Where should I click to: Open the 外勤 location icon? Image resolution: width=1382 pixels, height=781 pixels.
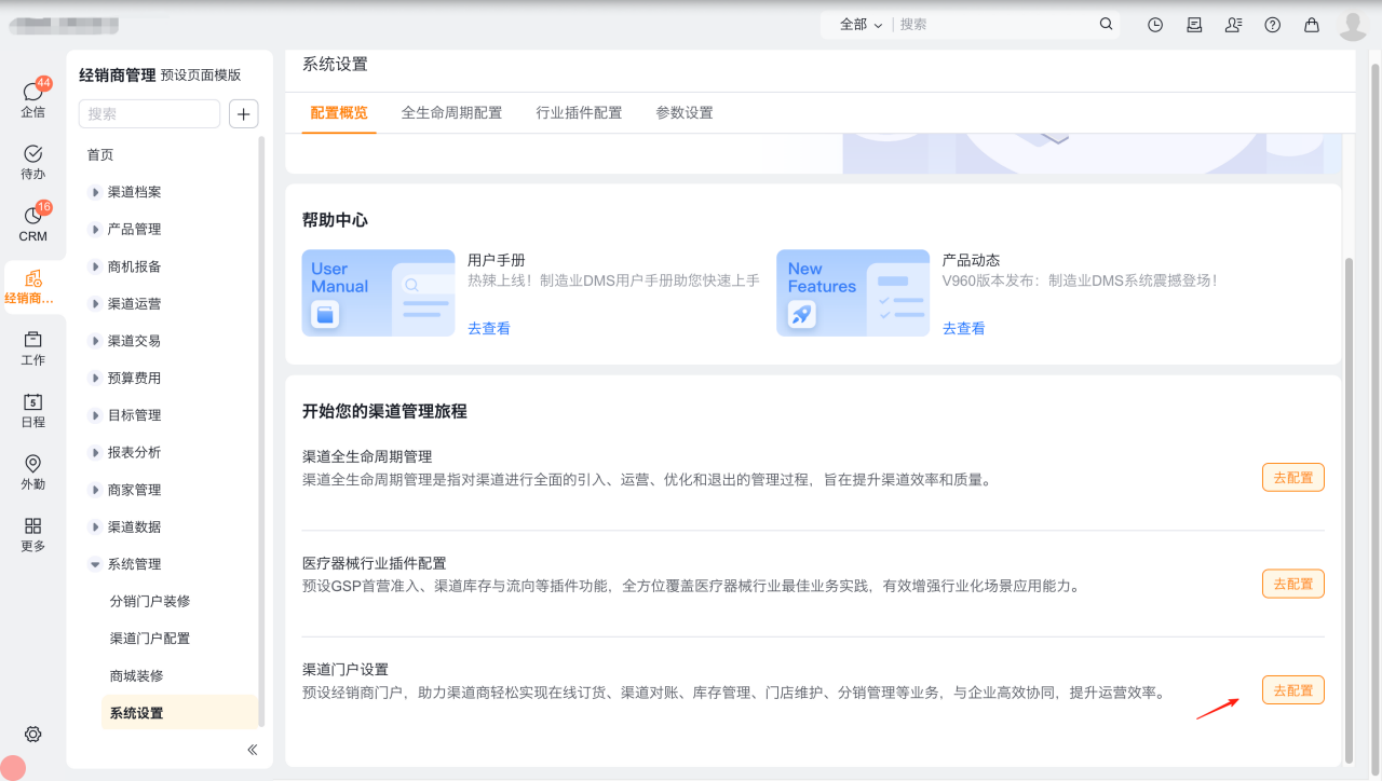pos(33,471)
